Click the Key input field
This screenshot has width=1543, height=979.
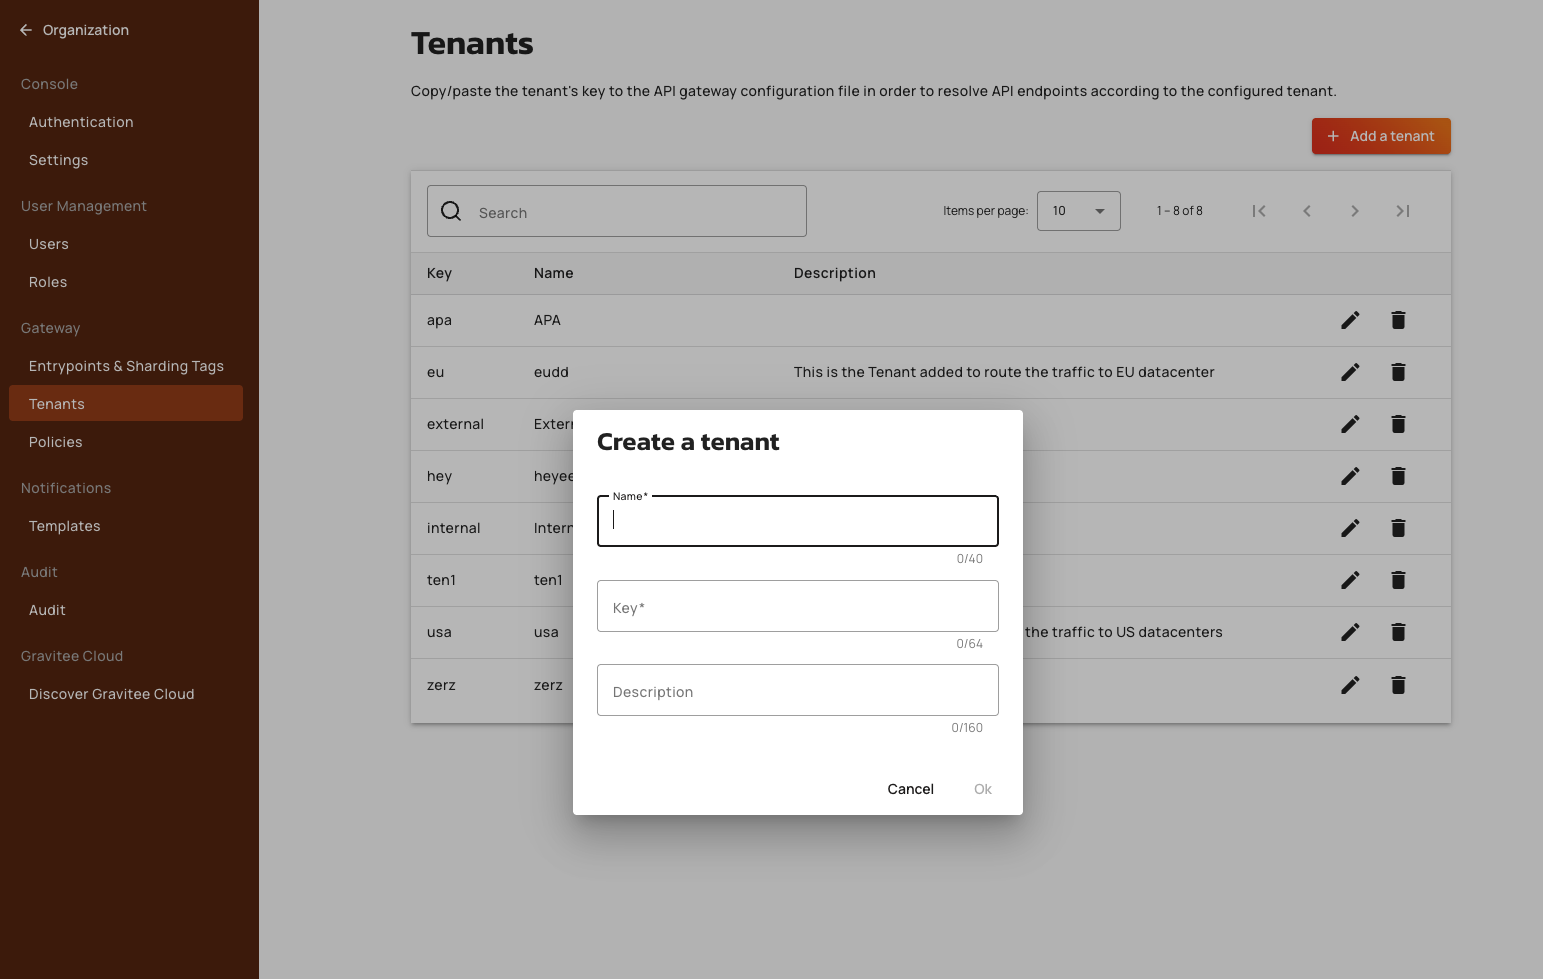pos(797,606)
